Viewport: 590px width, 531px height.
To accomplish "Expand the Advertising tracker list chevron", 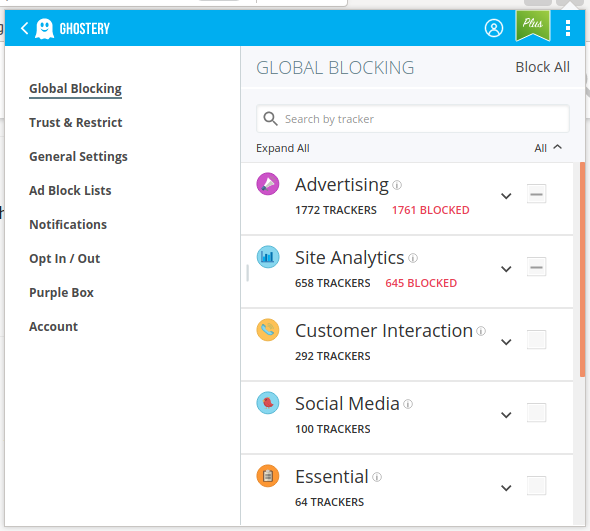I will [x=506, y=196].
